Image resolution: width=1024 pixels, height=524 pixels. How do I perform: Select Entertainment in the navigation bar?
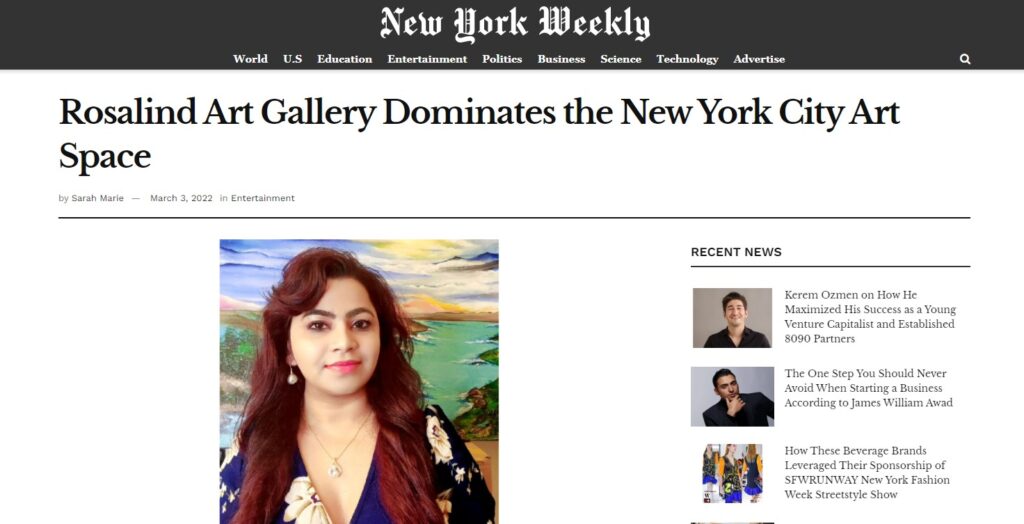coord(427,59)
